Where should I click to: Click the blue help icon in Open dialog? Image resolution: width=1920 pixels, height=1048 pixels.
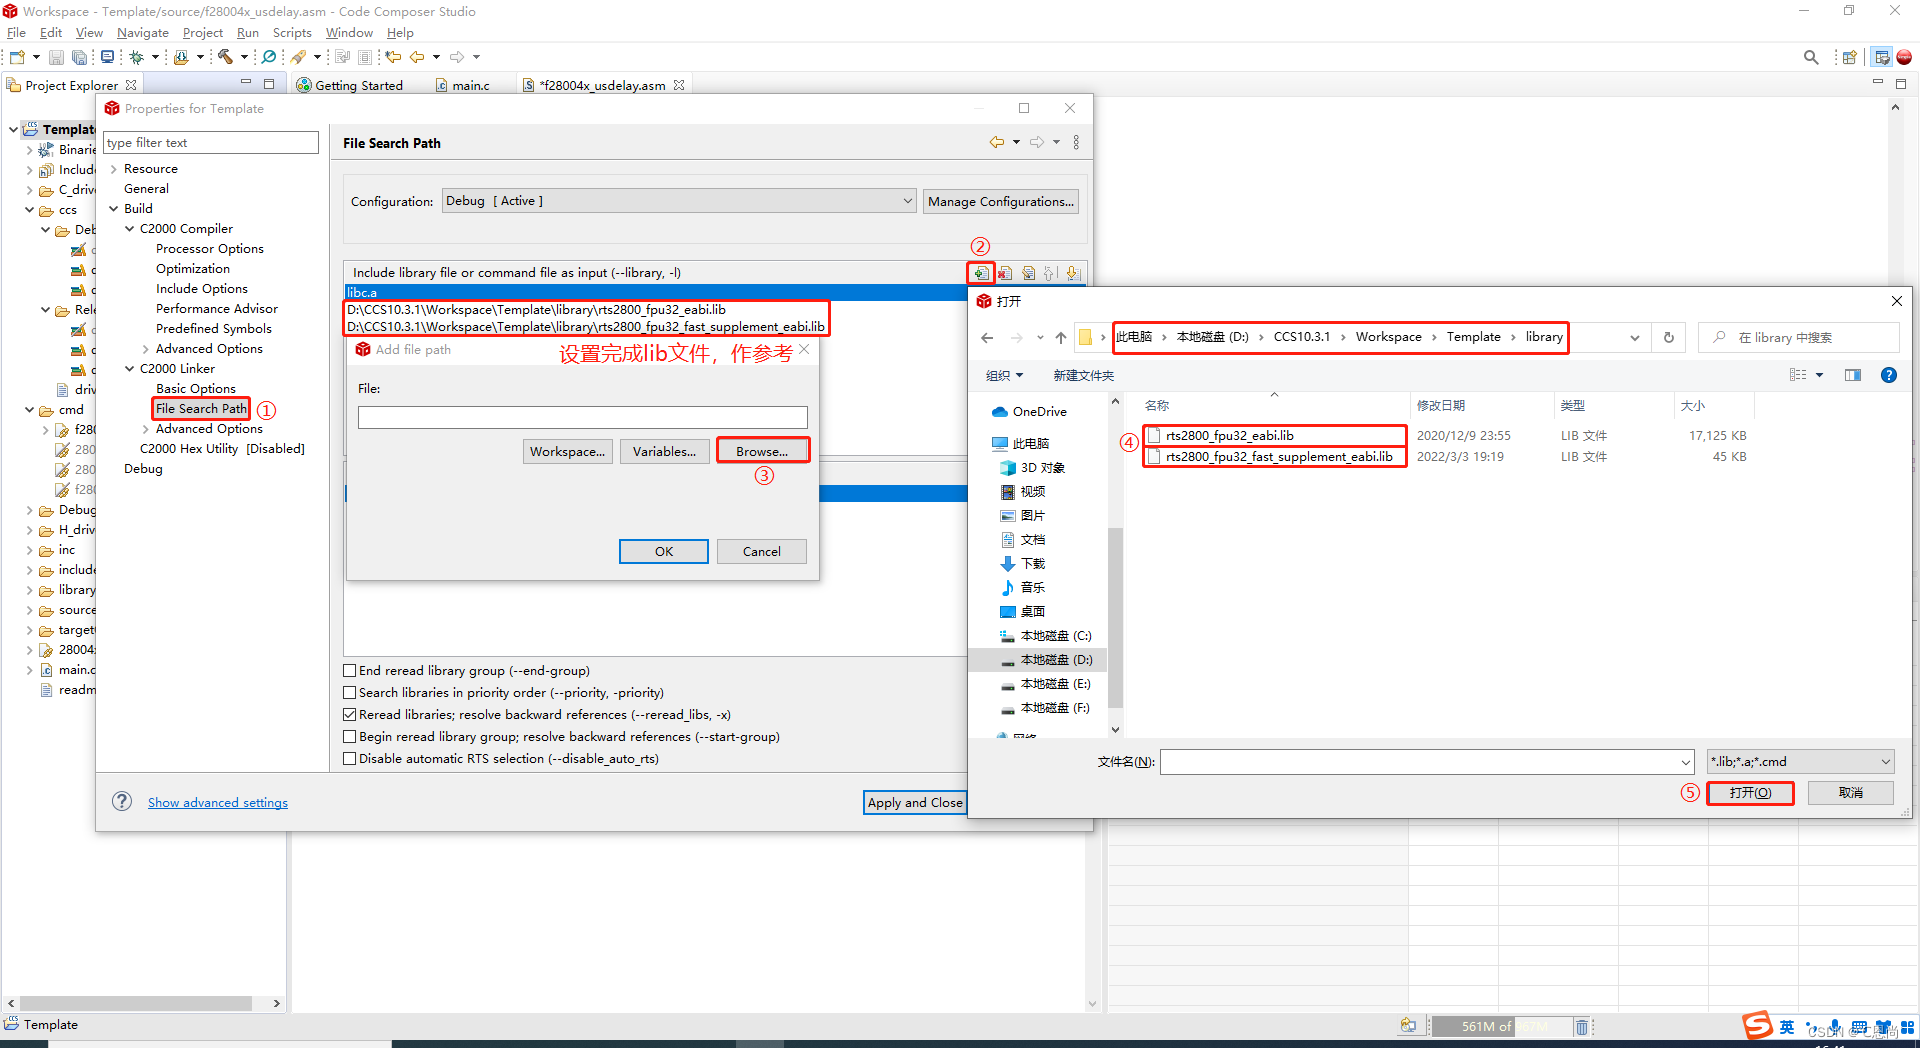[1889, 375]
